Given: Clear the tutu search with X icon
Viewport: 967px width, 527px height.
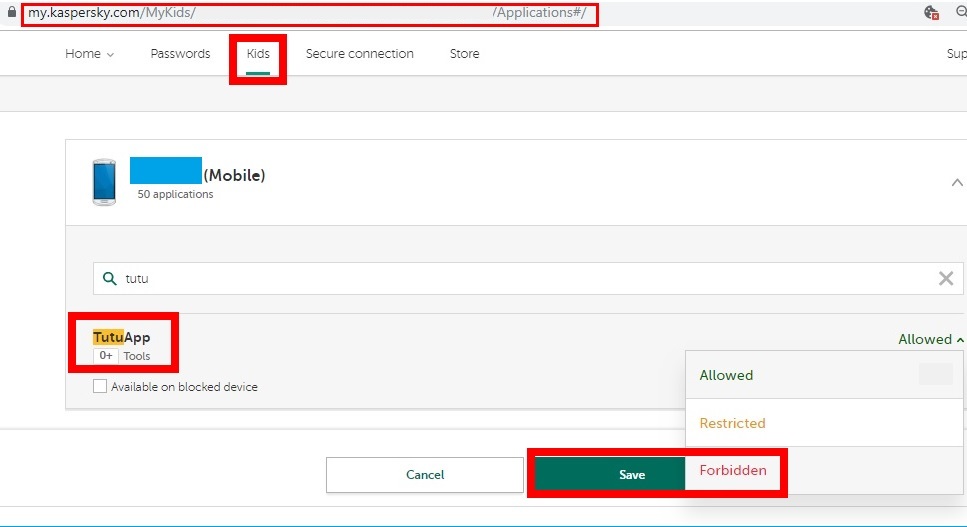Looking at the screenshot, I should click(x=946, y=279).
